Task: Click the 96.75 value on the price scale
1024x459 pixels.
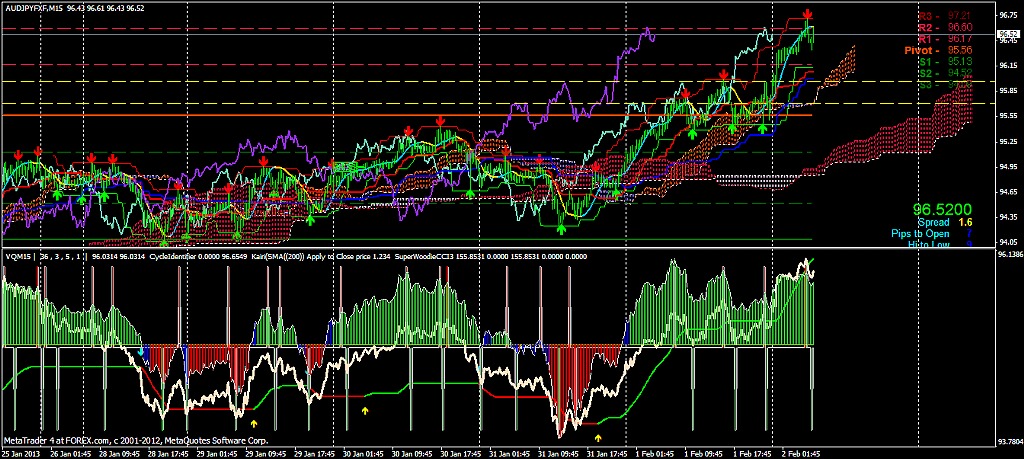Action: click(1009, 16)
